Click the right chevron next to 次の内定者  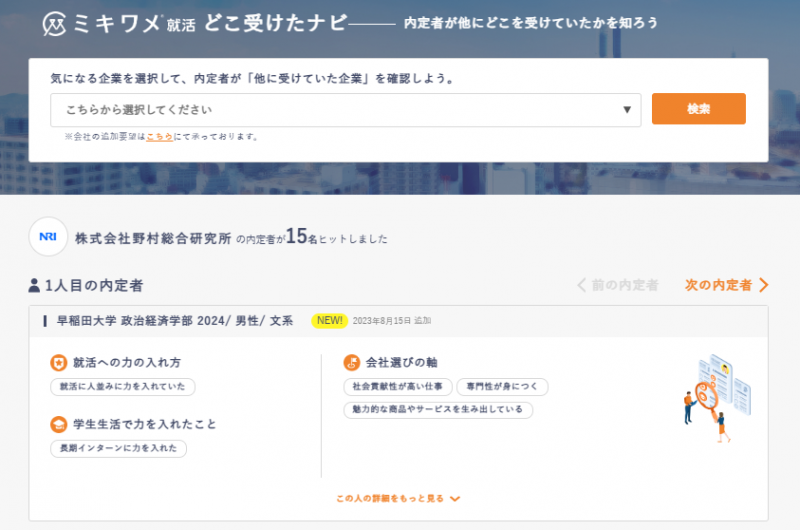click(763, 285)
